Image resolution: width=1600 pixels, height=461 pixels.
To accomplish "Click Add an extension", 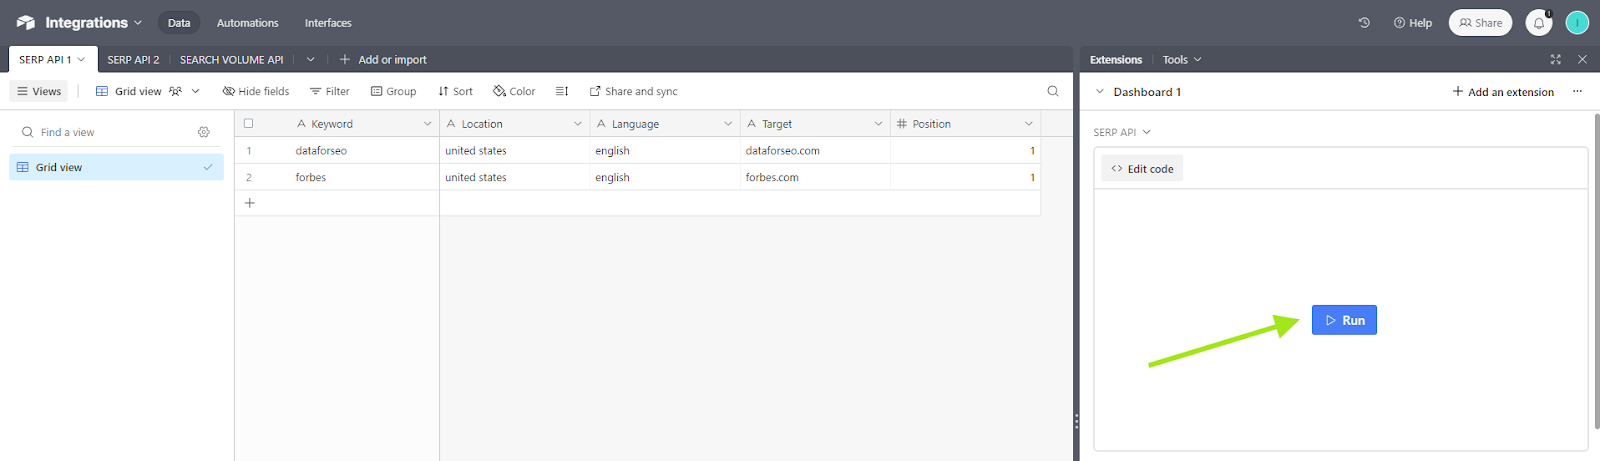I will coord(1503,91).
